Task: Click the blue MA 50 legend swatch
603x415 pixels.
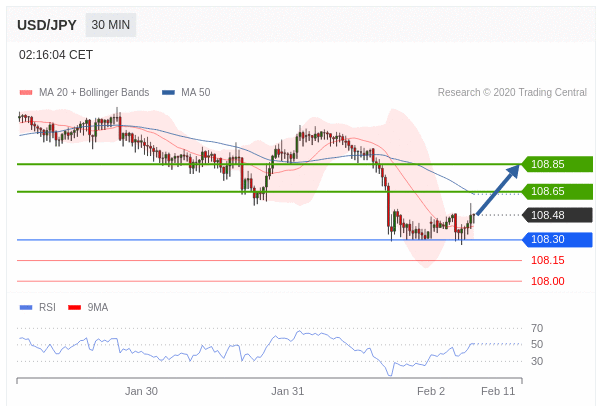Action: point(168,92)
